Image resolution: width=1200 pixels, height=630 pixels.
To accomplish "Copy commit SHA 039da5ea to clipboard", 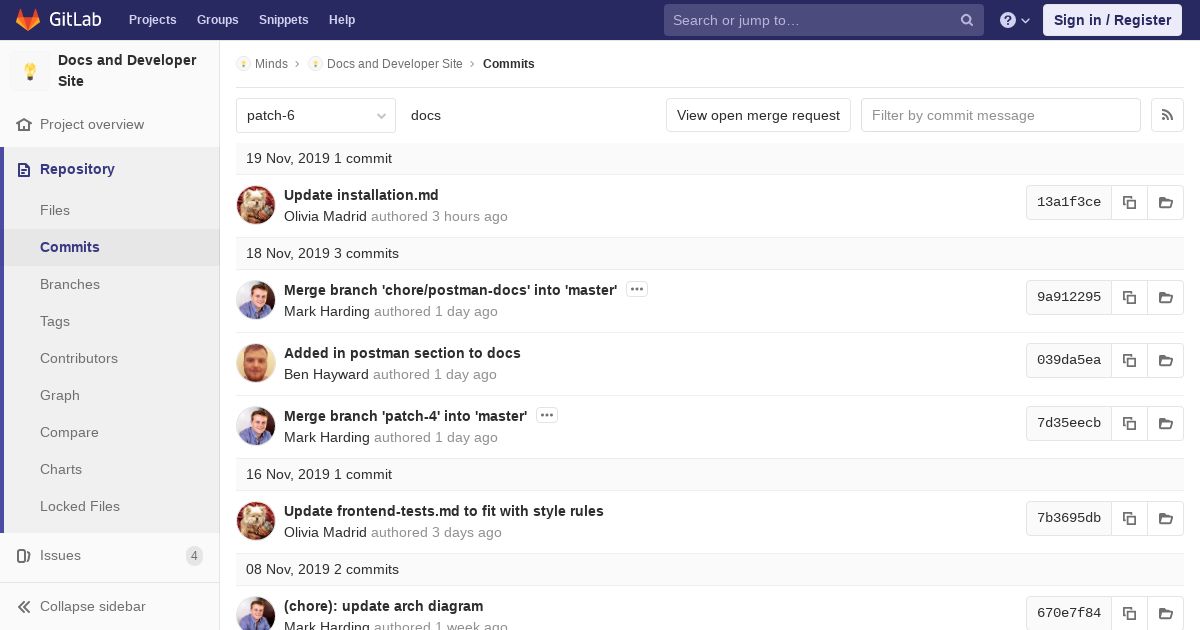I will tap(1129, 360).
